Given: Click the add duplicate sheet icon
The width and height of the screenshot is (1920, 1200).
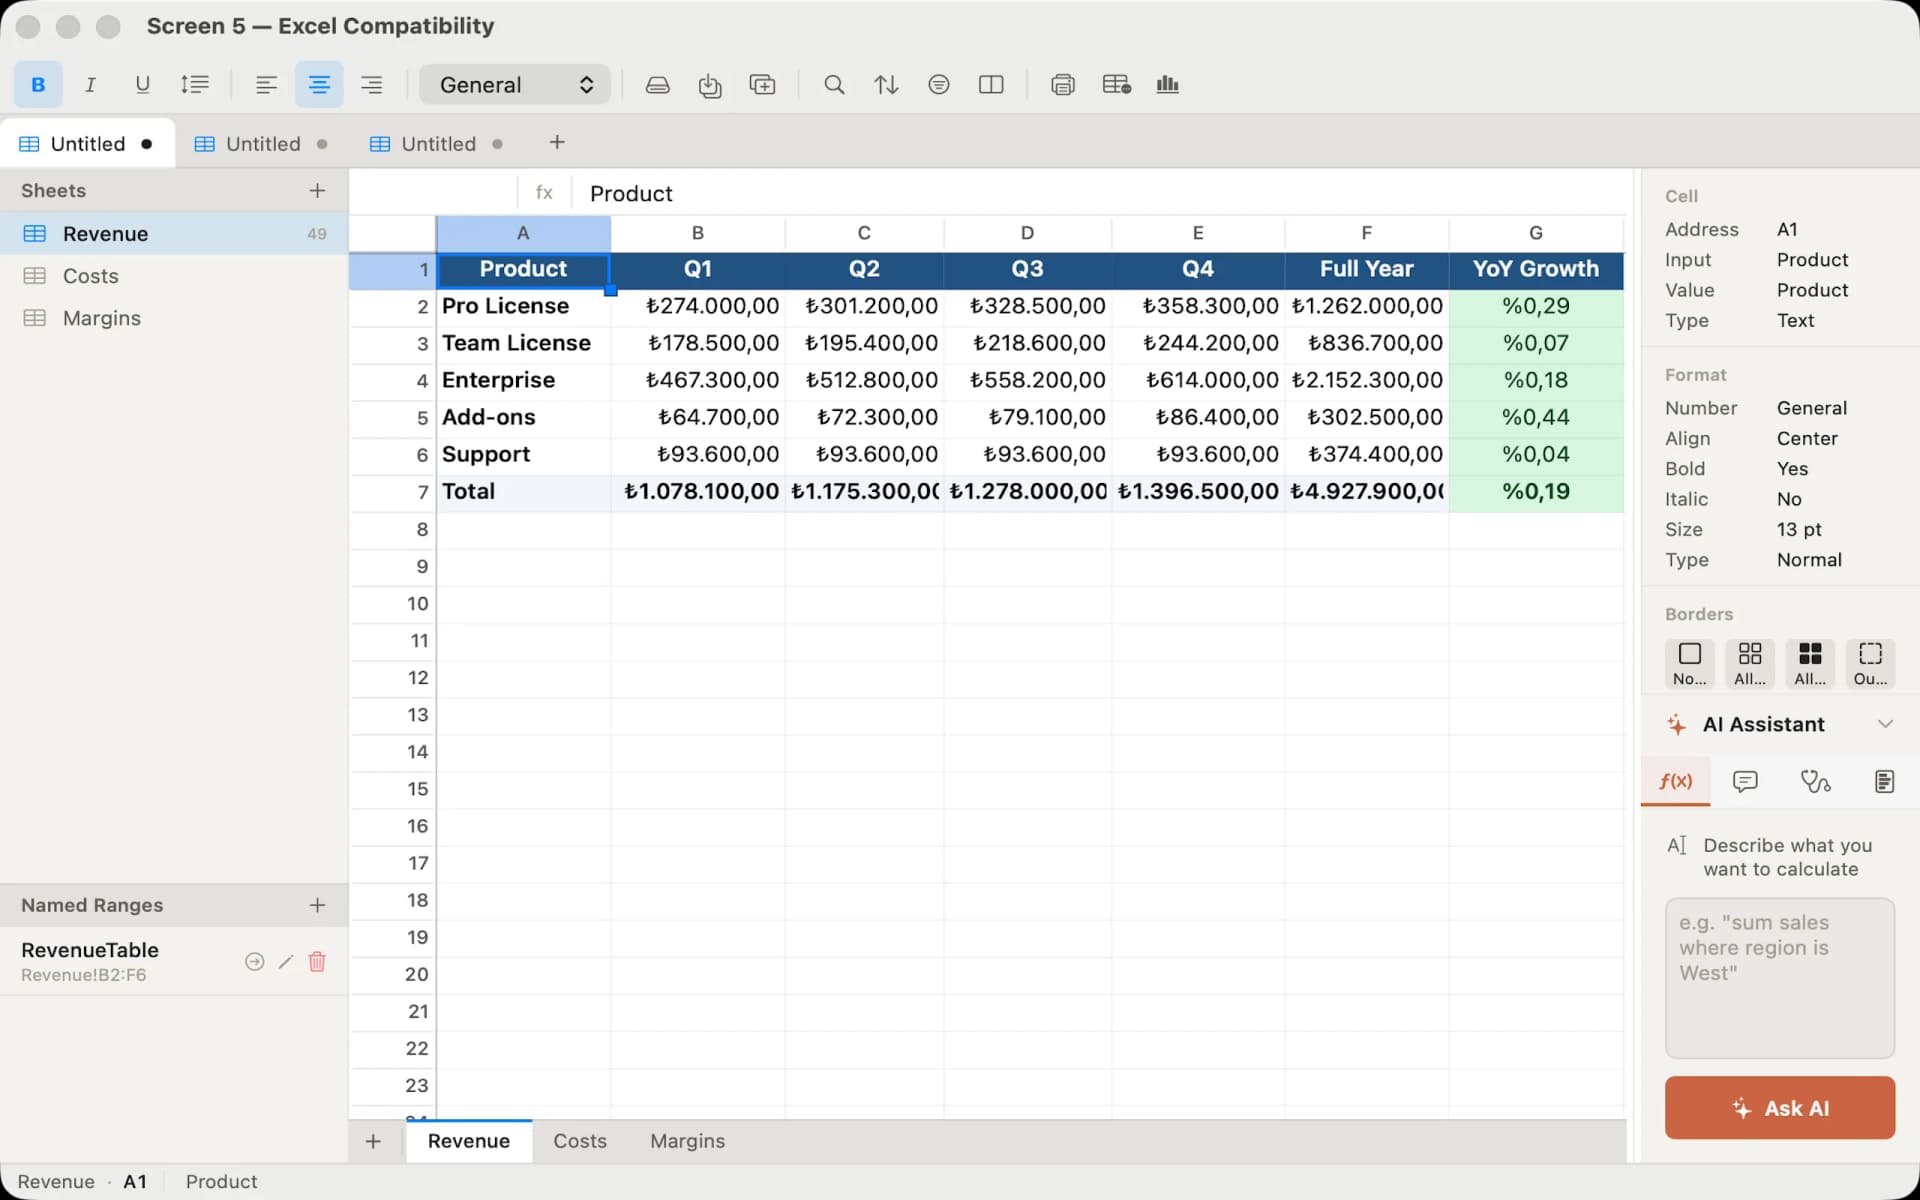Looking at the screenshot, I should 762,85.
